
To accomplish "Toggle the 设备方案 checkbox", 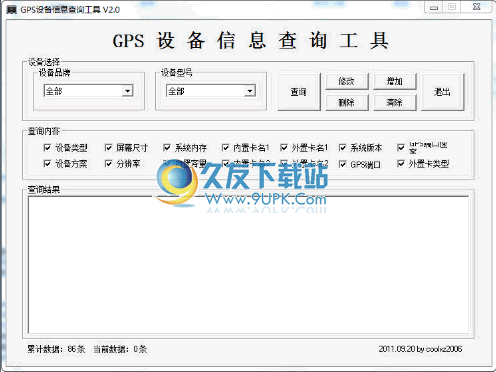I will pos(47,164).
